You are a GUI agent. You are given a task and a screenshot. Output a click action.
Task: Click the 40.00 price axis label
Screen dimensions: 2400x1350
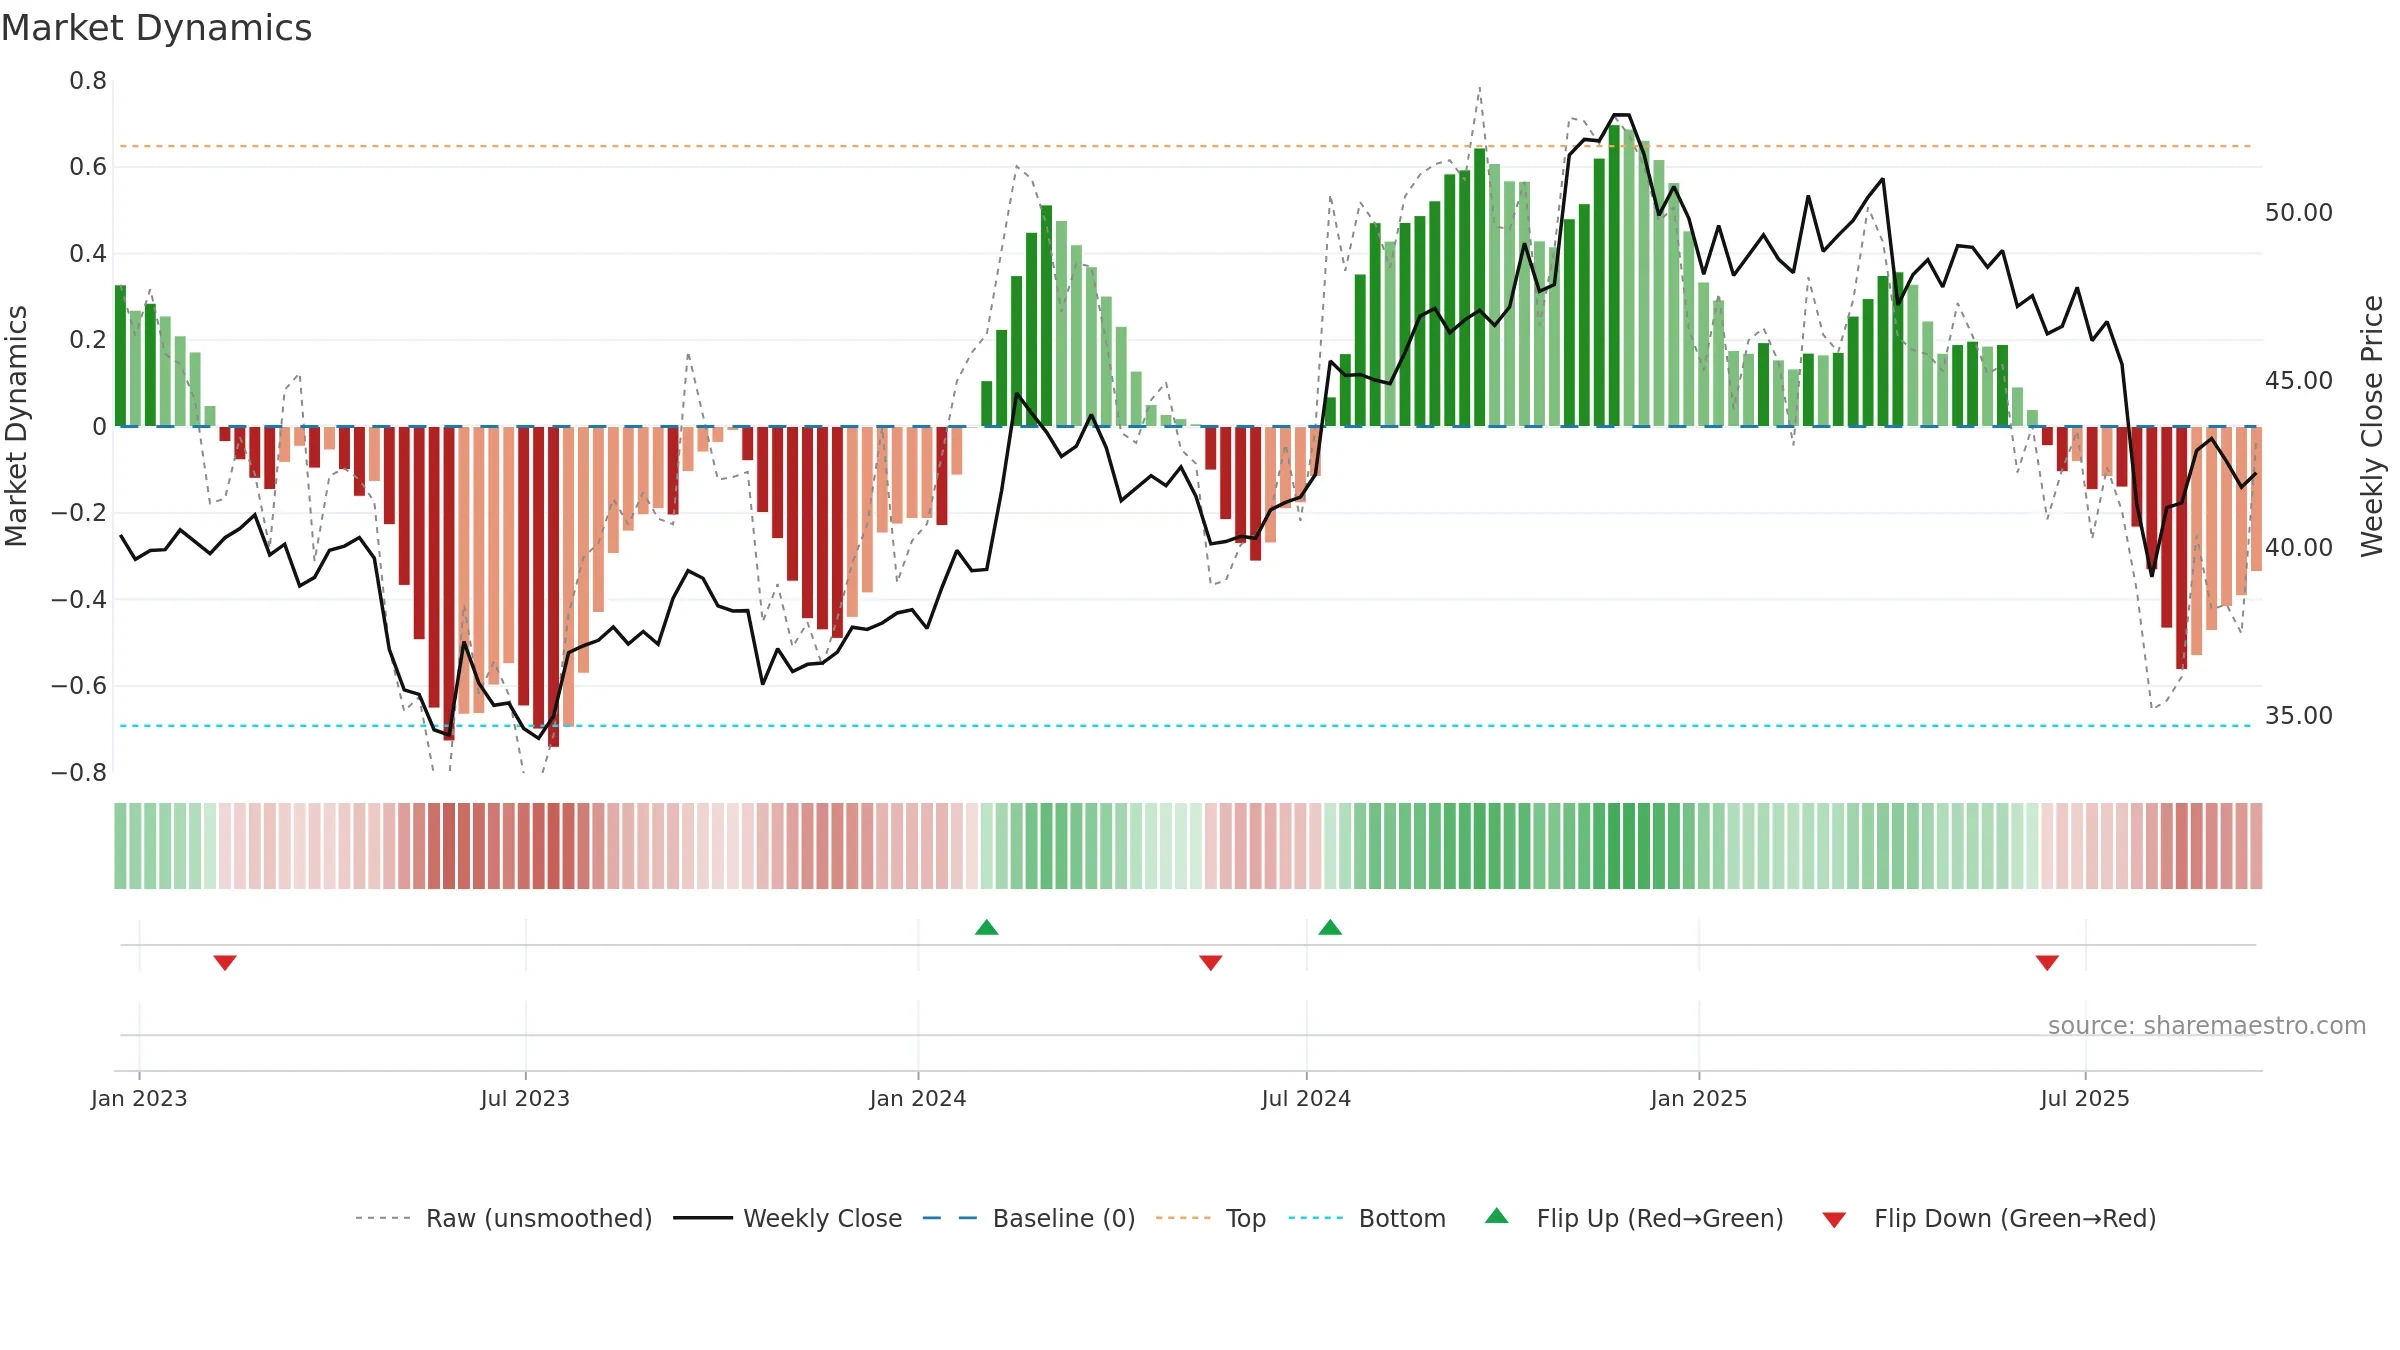2299,548
